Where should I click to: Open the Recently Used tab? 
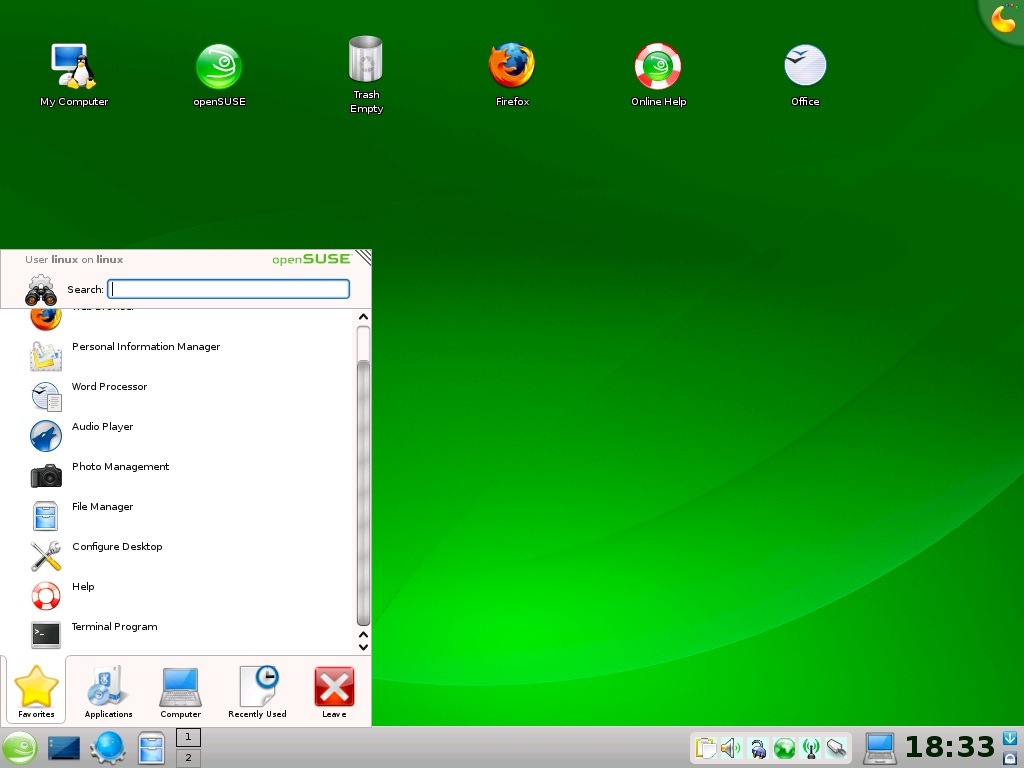tap(256, 692)
